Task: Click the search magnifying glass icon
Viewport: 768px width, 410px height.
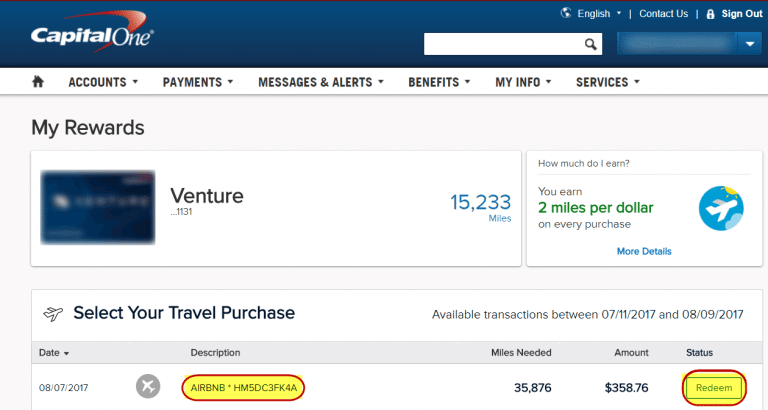Action: (x=591, y=44)
